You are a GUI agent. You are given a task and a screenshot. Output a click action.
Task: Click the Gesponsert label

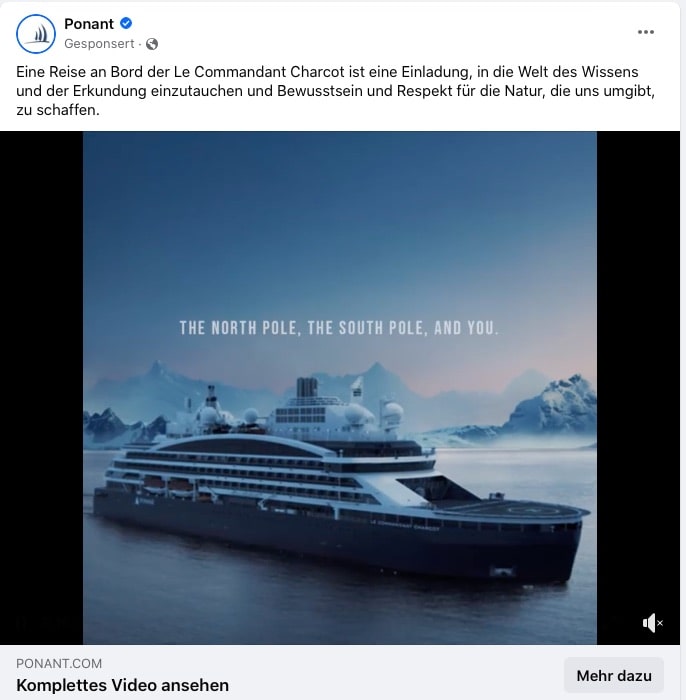tap(99, 44)
